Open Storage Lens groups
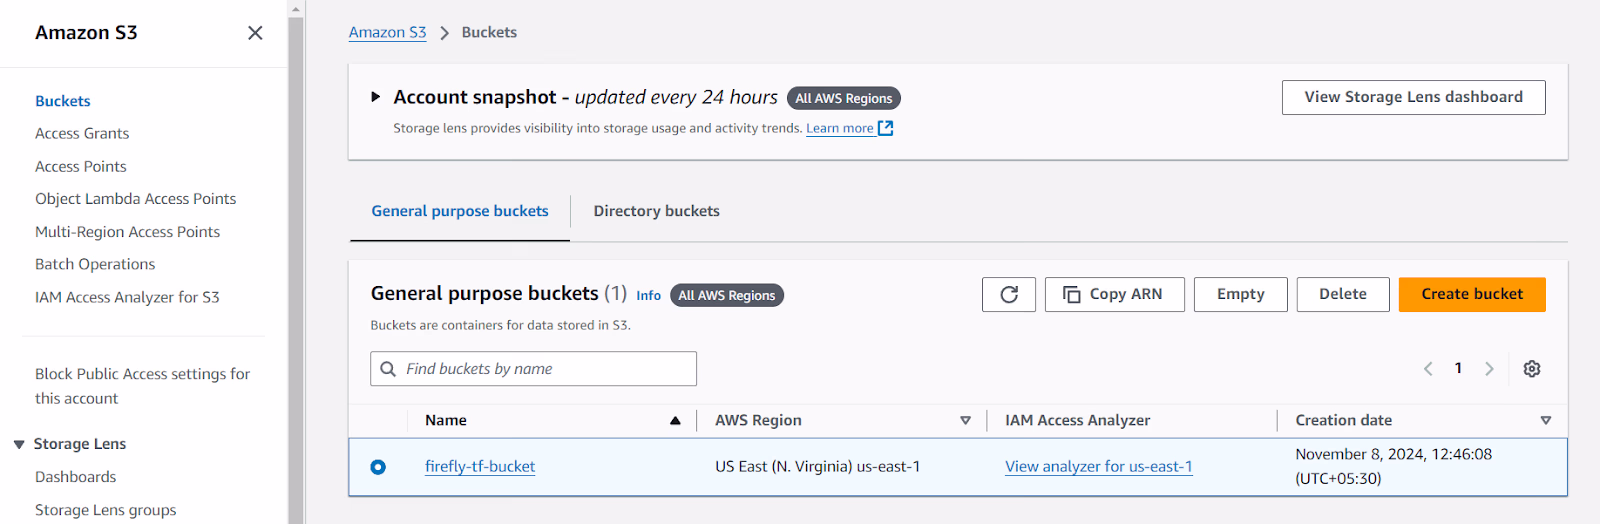Image resolution: width=1600 pixels, height=524 pixels. (x=106, y=510)
